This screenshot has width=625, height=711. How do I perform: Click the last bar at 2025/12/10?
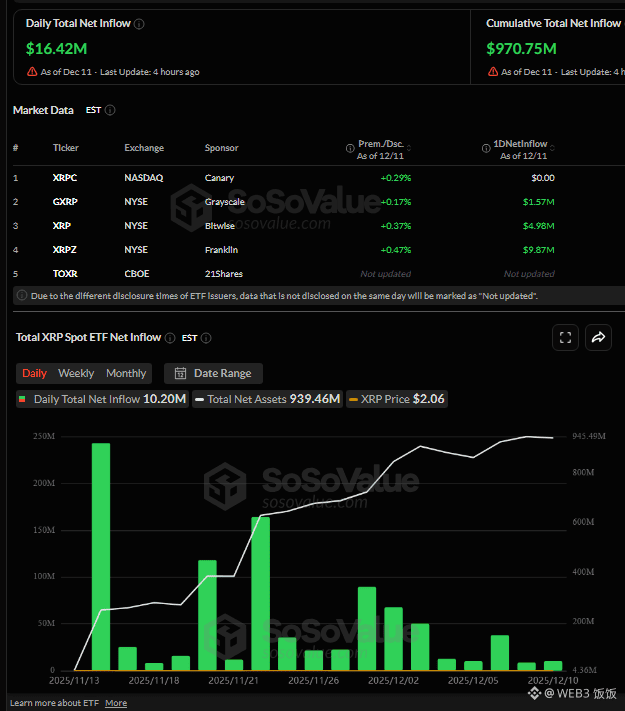(553, 666)
